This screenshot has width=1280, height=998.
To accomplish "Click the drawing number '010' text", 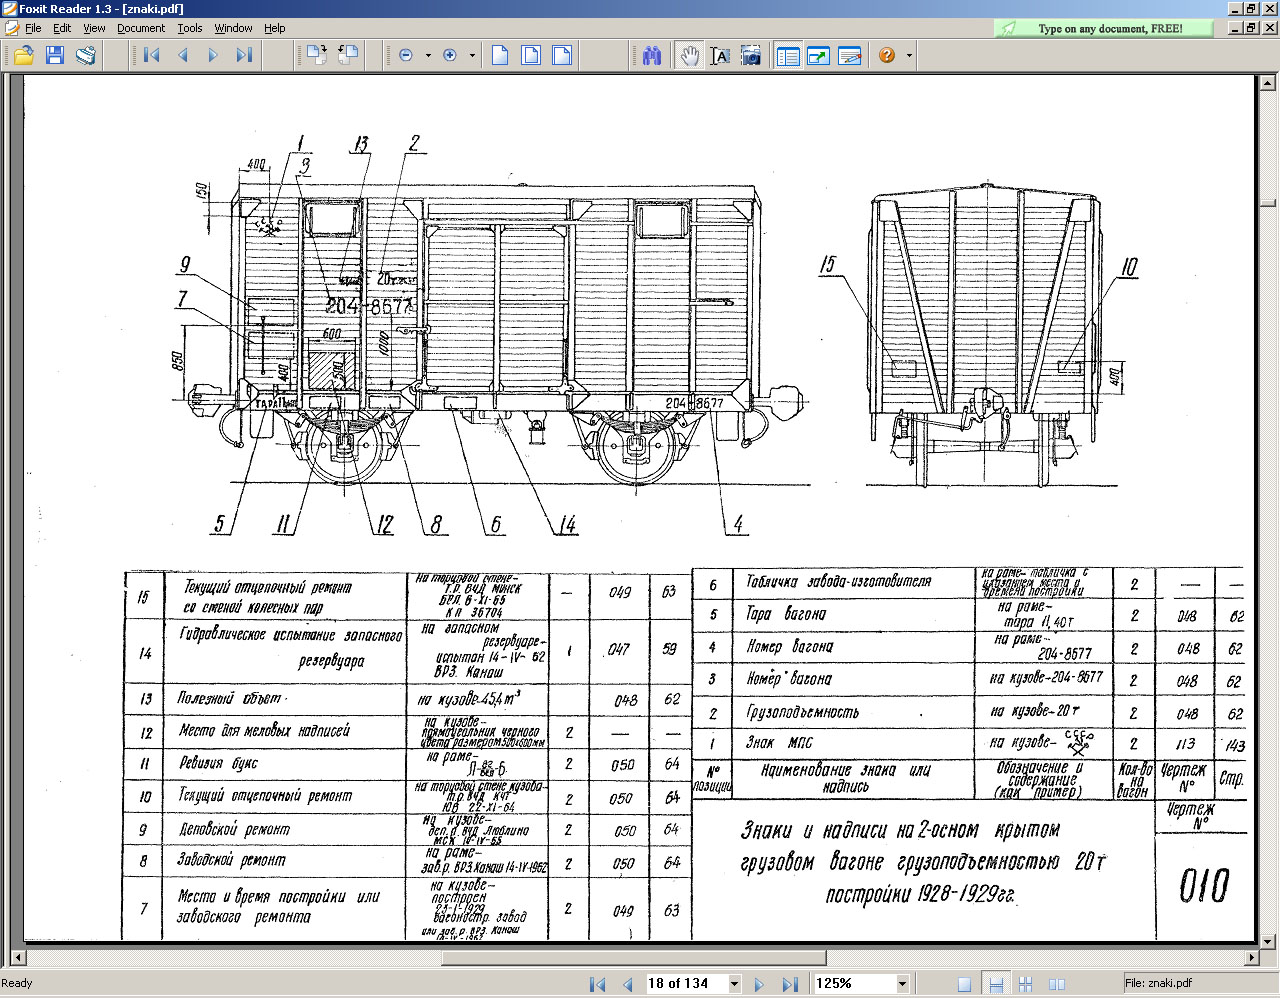I will coord(1204,886).
